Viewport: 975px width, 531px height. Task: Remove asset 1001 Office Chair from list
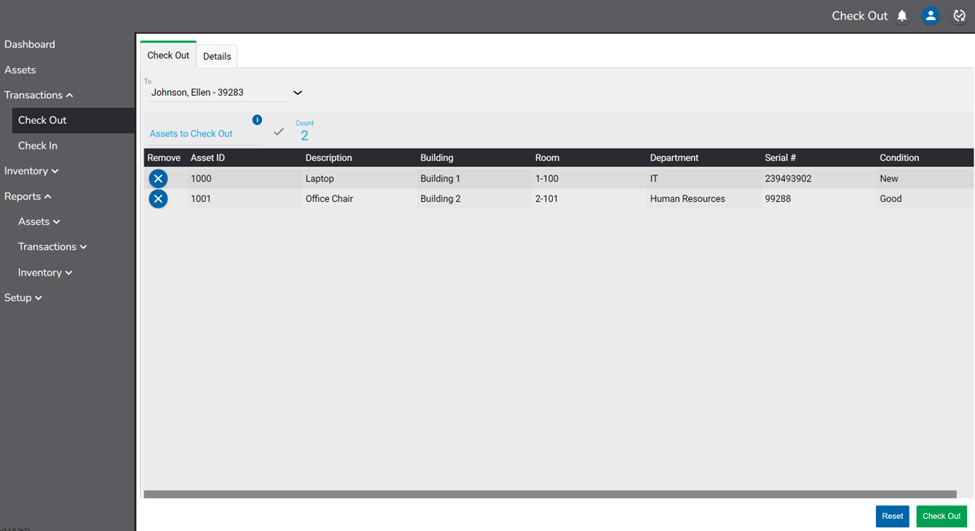pyautogui.click(x=158, y=199)
